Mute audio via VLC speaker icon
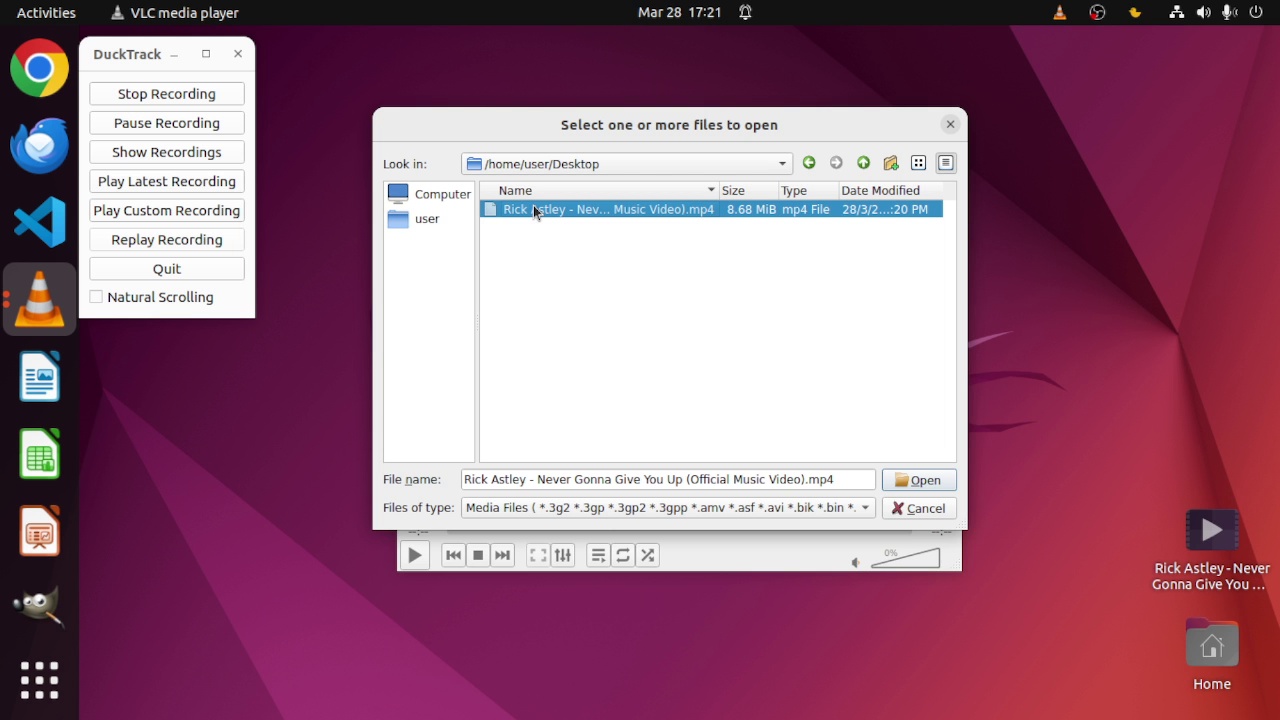The height and width of the screenshot is (720, 1280). [855, 563]
